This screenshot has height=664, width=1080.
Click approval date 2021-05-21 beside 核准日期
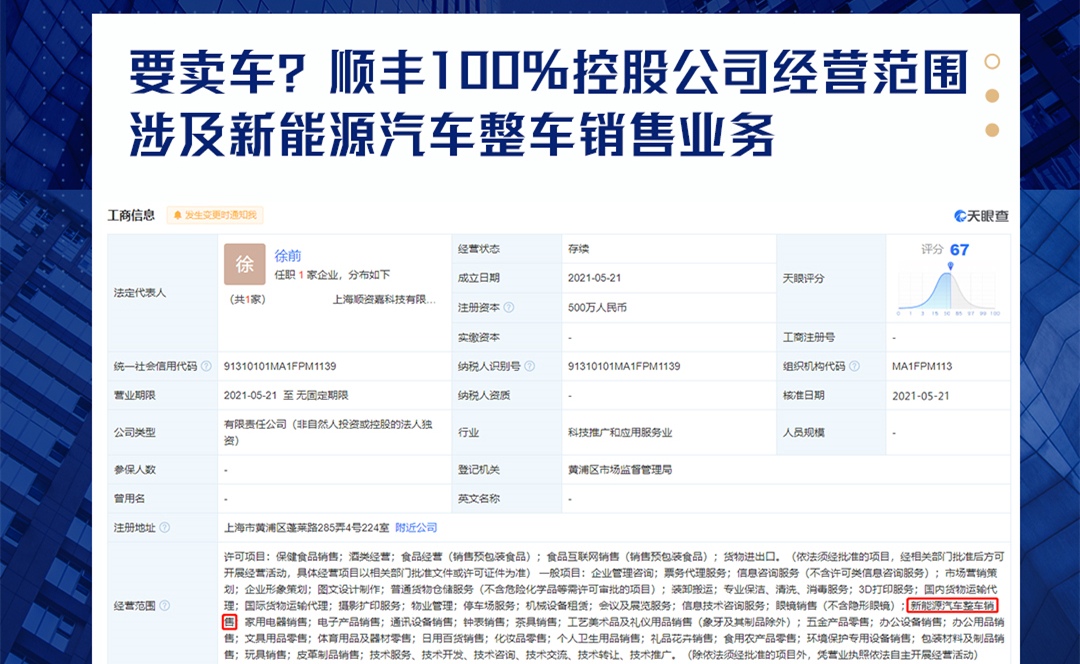921,396
